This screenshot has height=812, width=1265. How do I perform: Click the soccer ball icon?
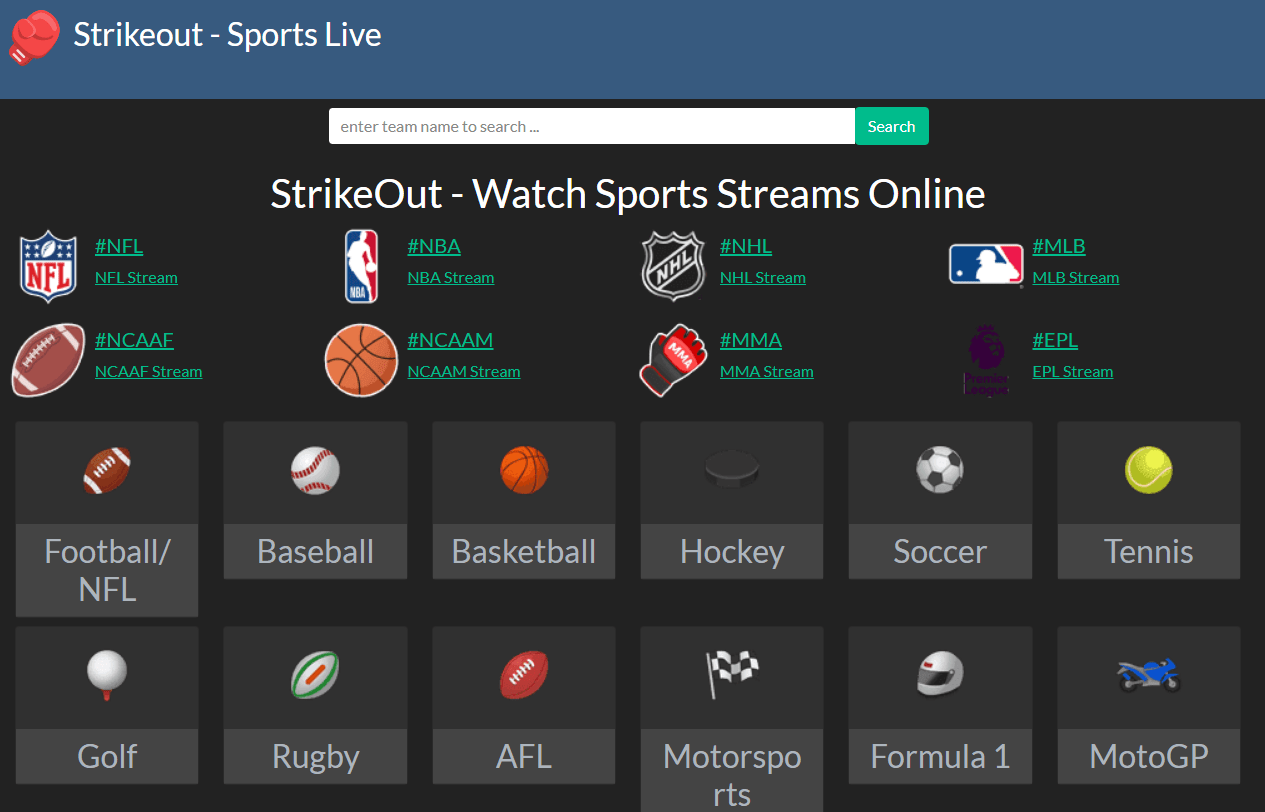pyautogui.click(x=940, y=470)
